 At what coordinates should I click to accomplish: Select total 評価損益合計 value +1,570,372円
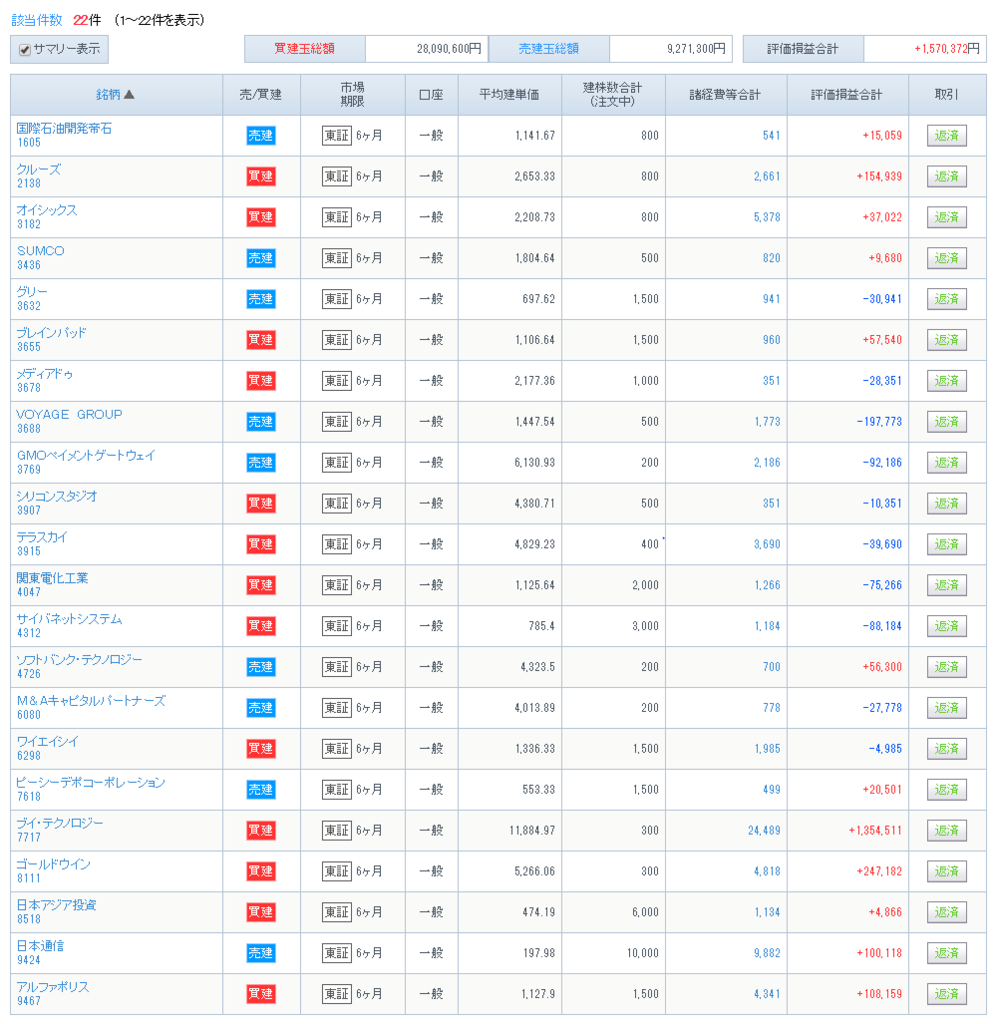pyautogui.click(x=947, y=49)
